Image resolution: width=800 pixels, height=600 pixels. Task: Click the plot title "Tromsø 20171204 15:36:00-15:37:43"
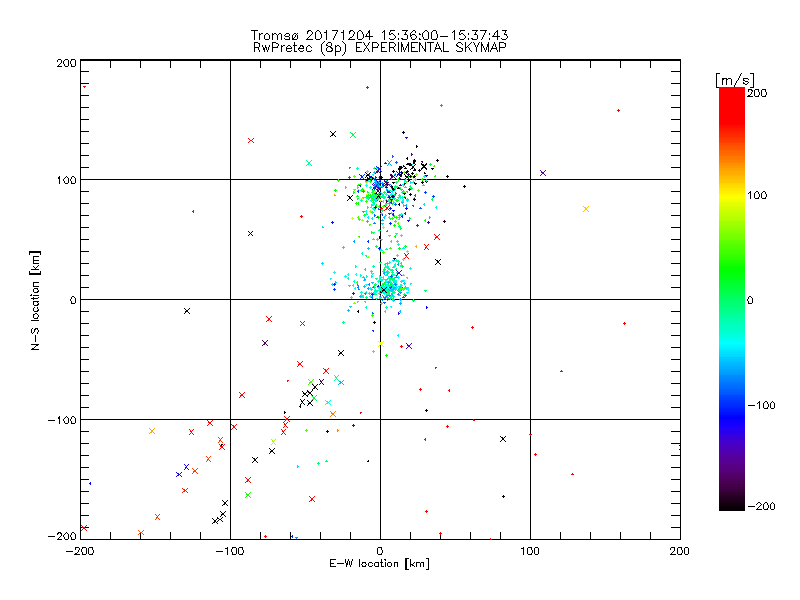coord(379,35)
